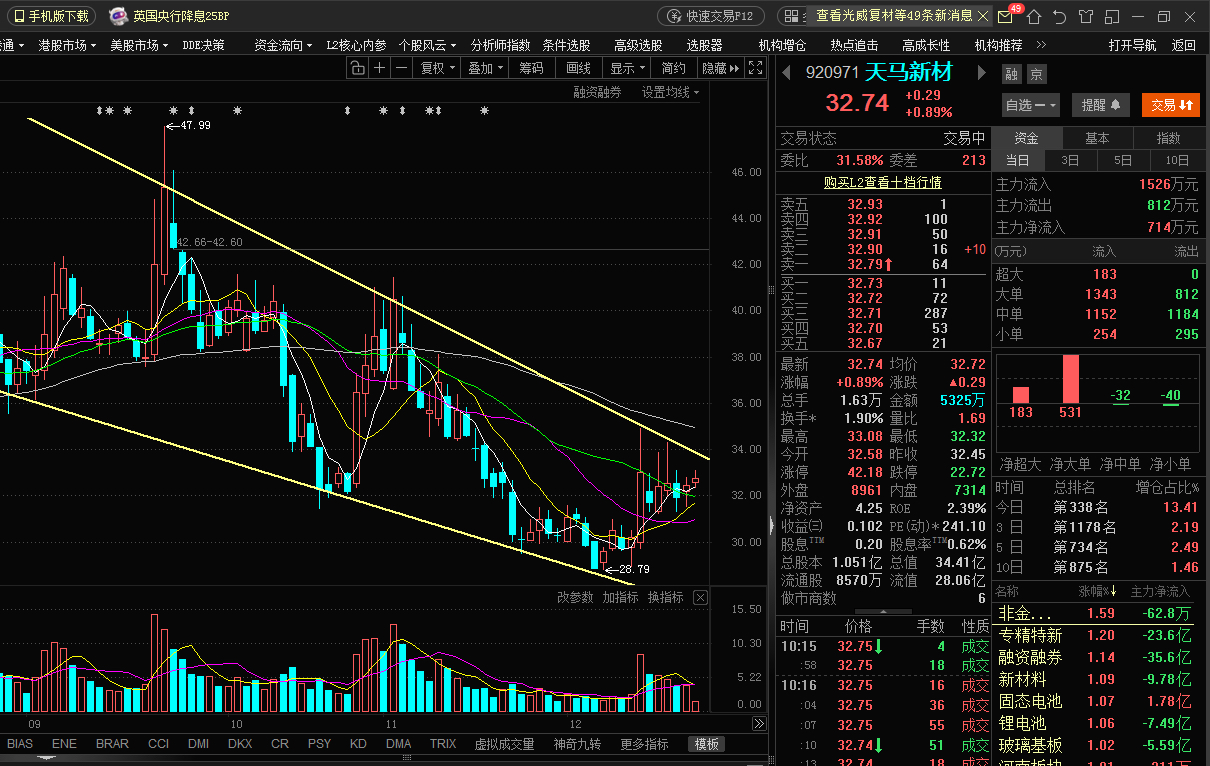
Task: Click the home icon in title bar
Action: pyautogui.click(x=1034, y=16)
